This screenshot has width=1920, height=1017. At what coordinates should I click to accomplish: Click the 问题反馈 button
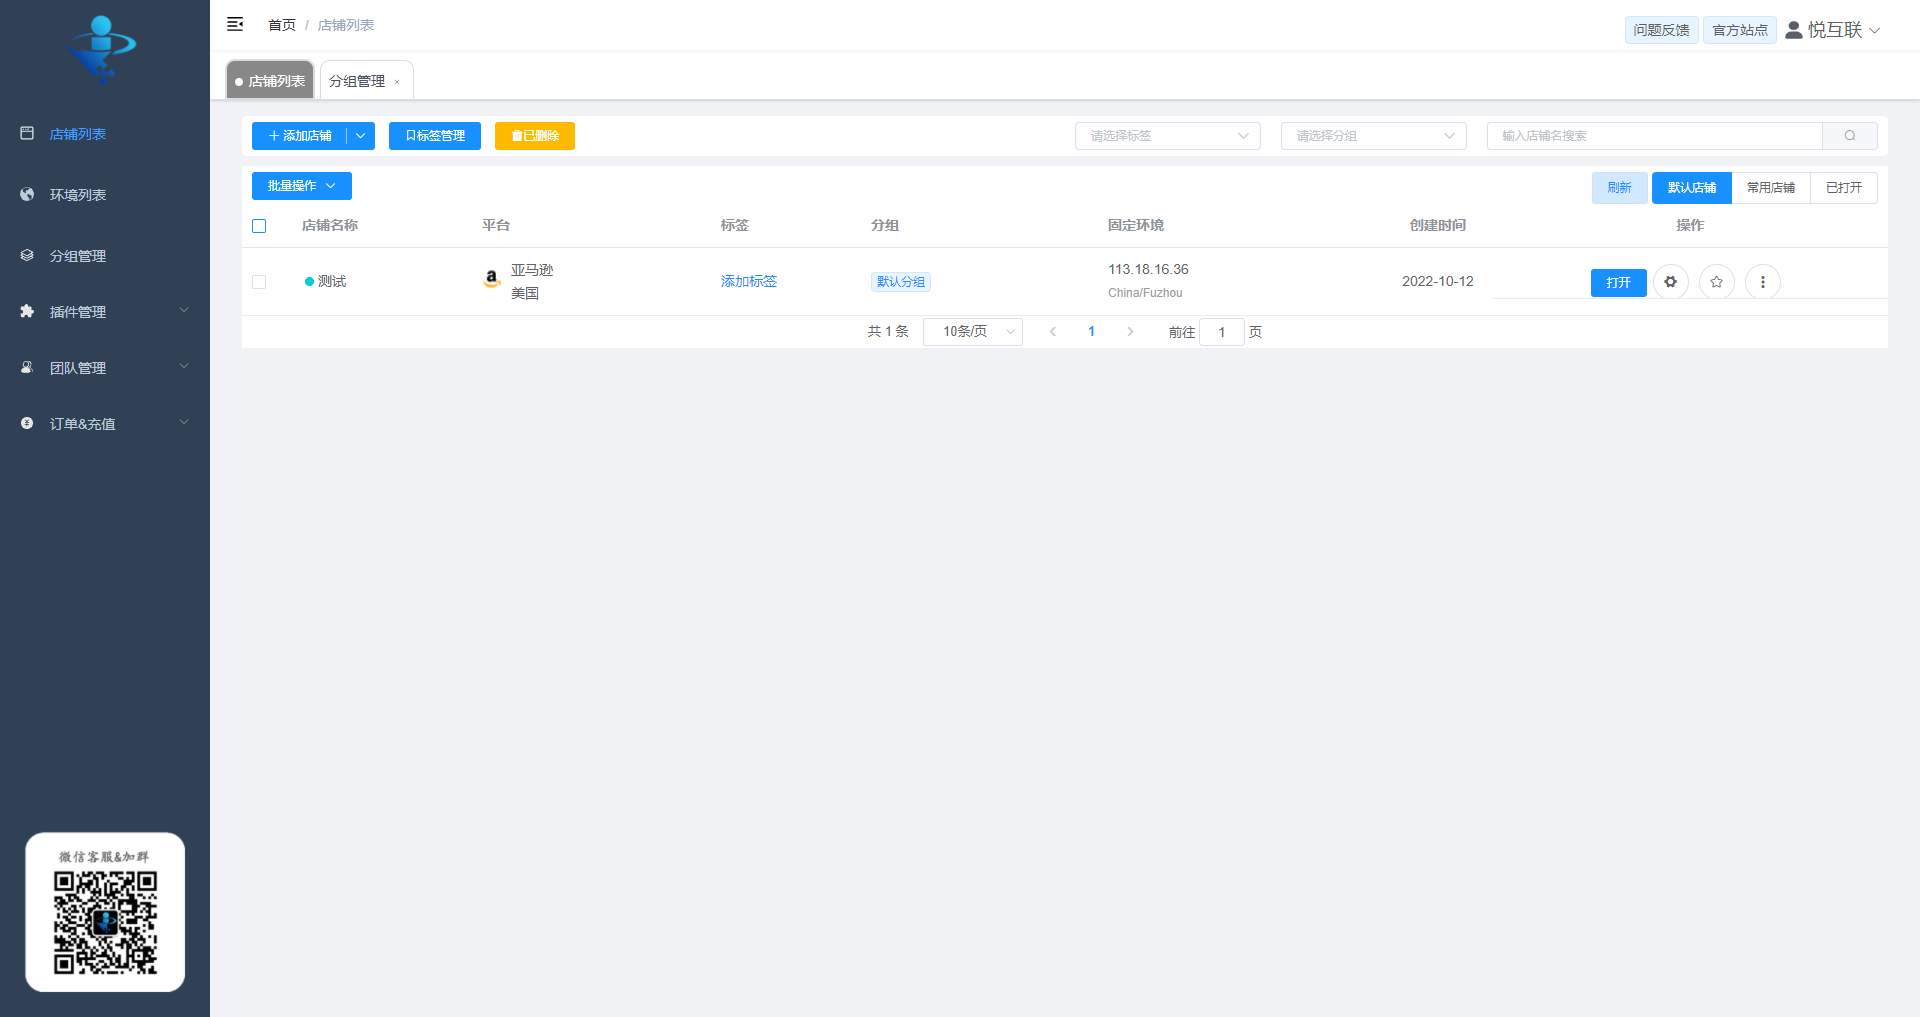pos(1661,30)
